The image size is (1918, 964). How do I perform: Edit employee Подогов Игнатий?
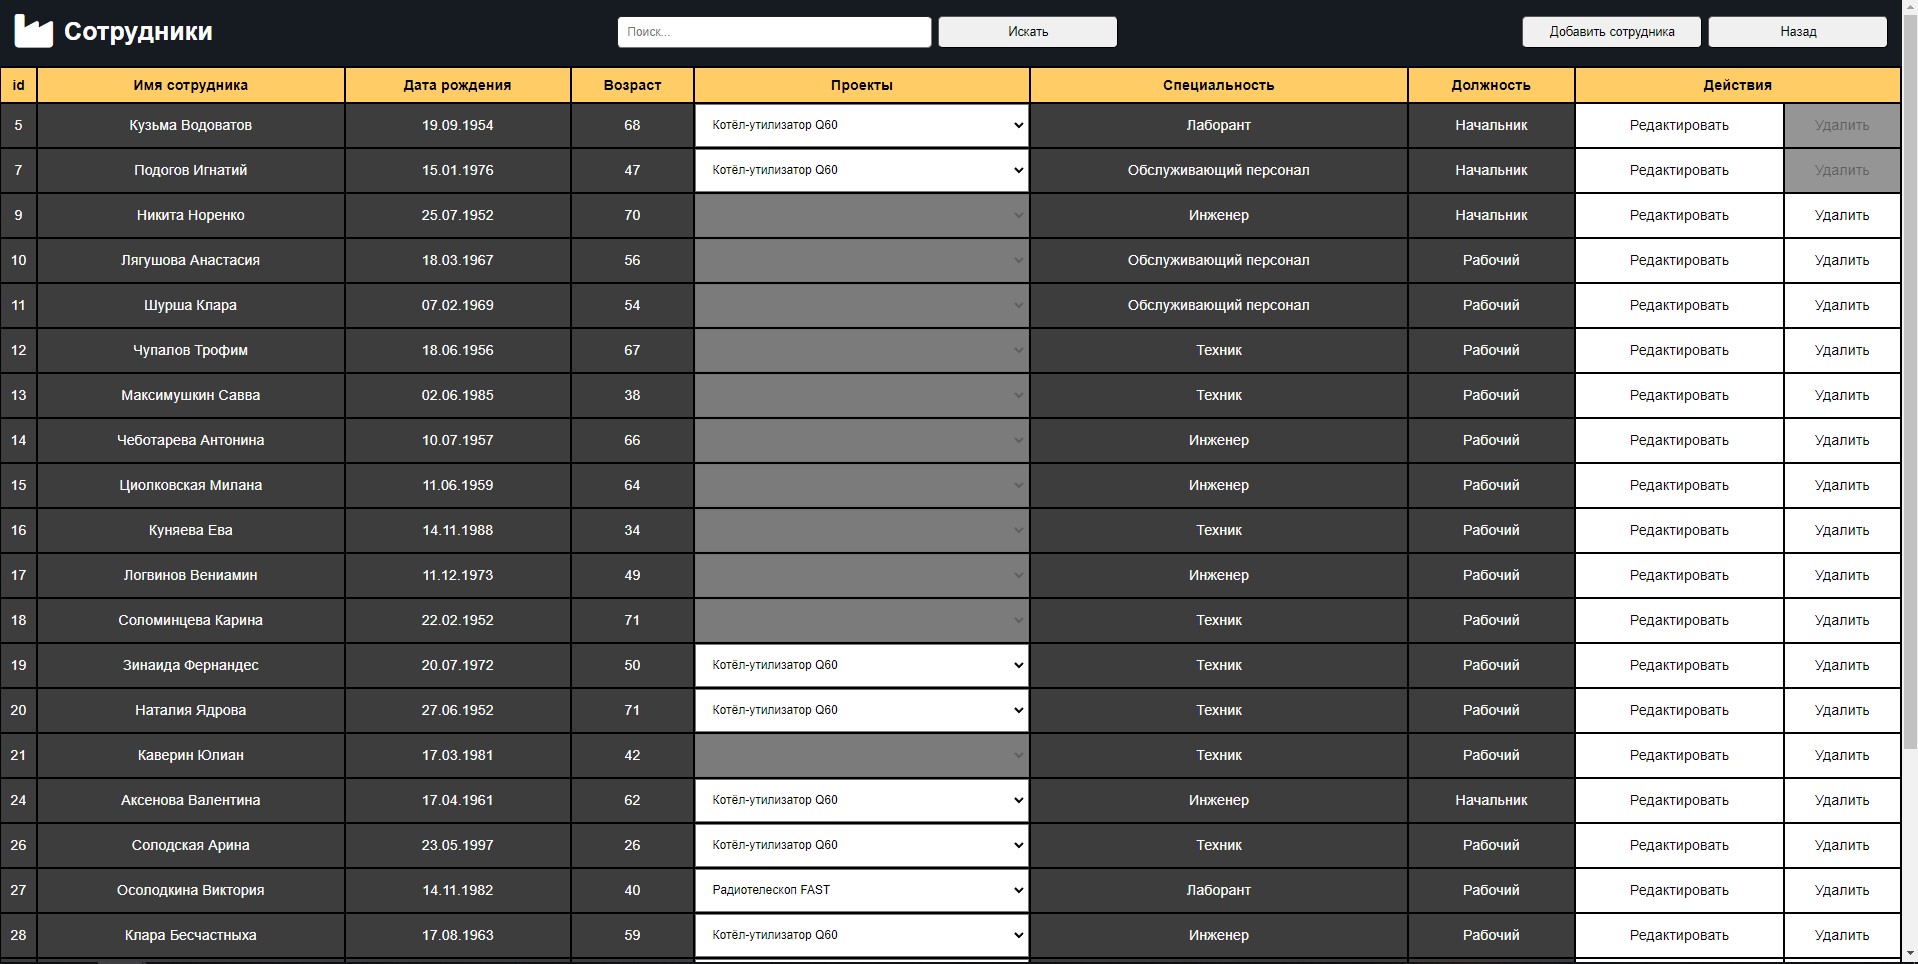pyautogui.click(x=1679, y=171)
